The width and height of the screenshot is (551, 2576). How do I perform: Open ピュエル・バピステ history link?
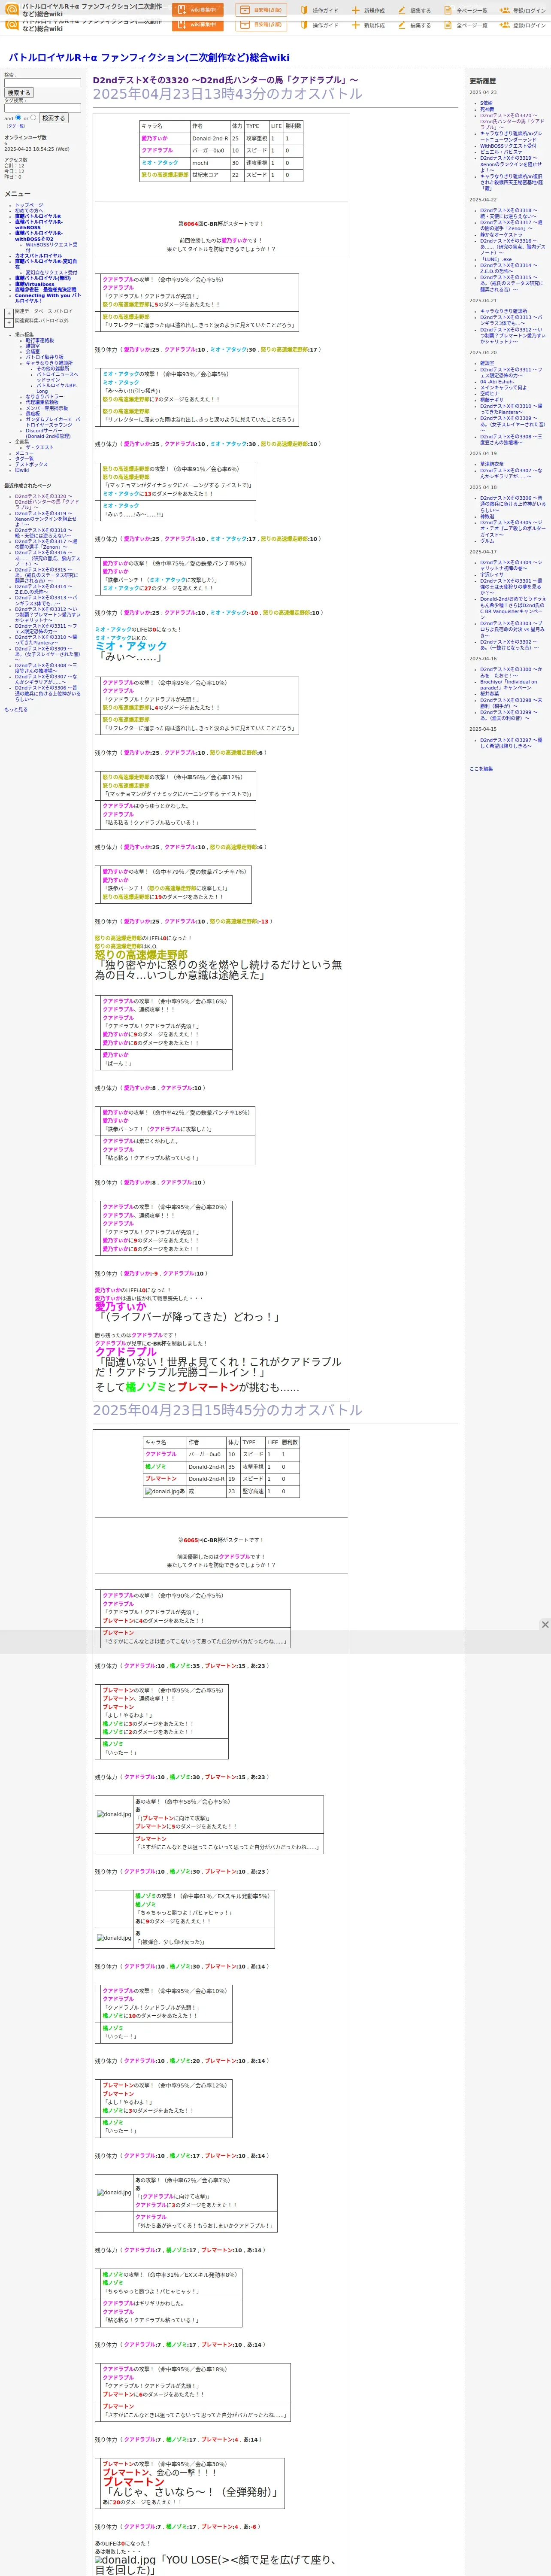click(x=501, y=152)
